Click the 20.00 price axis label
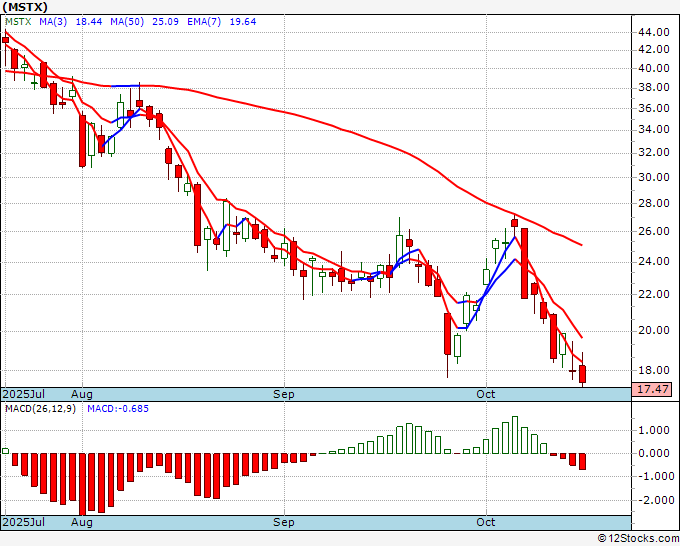The image size is (680, 546). click(x=654, y=330)
